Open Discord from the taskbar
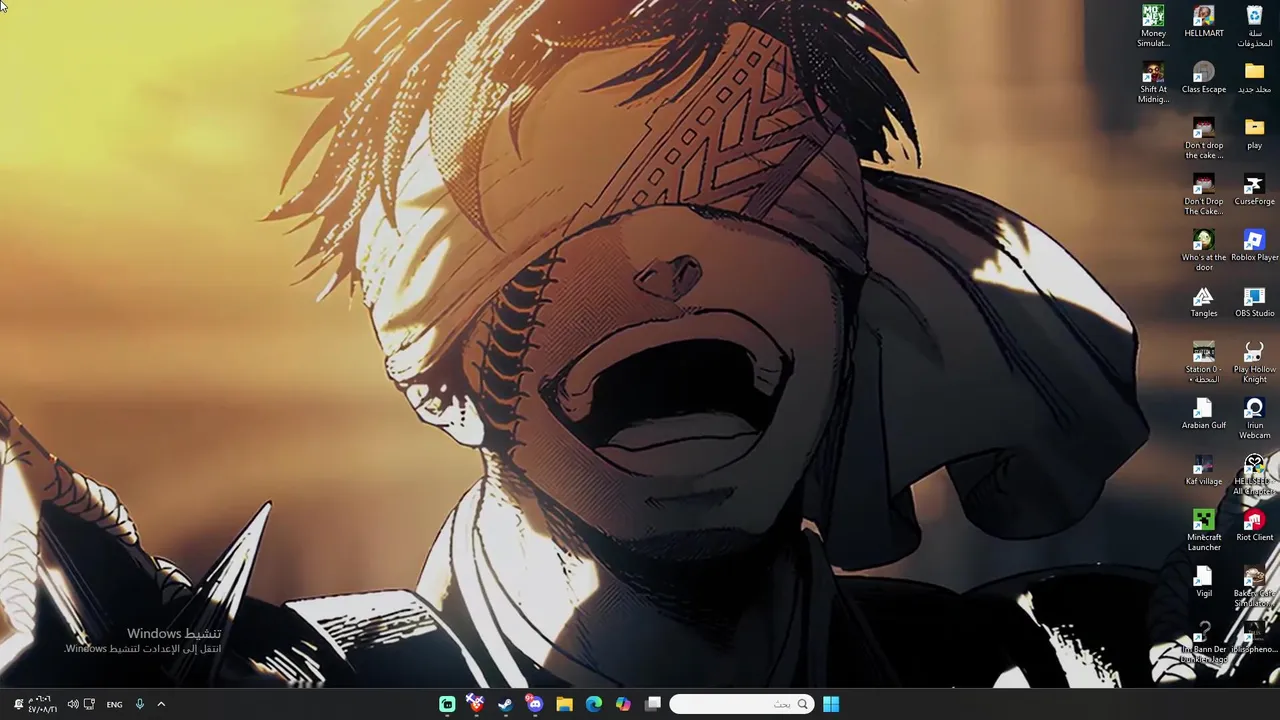Image resolution: width=1280 pixels, height=720 pixels. click(x=535, y=704)
